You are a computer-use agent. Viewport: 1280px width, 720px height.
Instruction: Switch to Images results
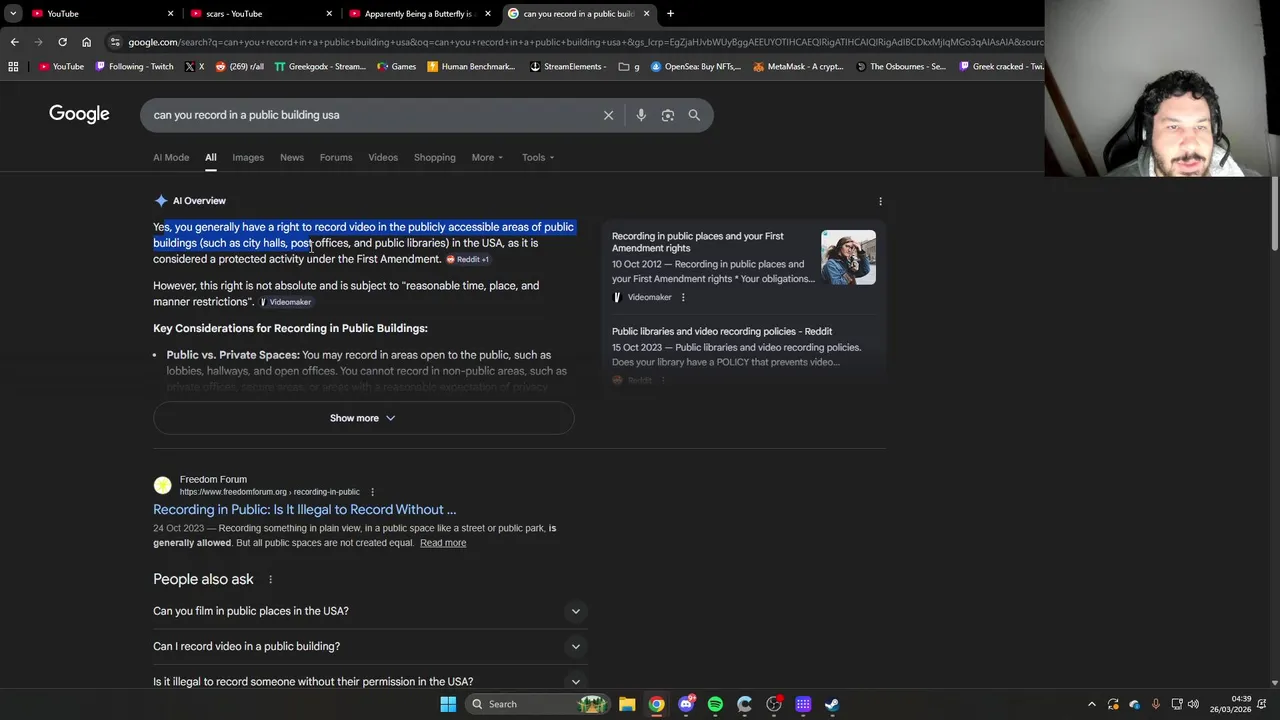248,157
